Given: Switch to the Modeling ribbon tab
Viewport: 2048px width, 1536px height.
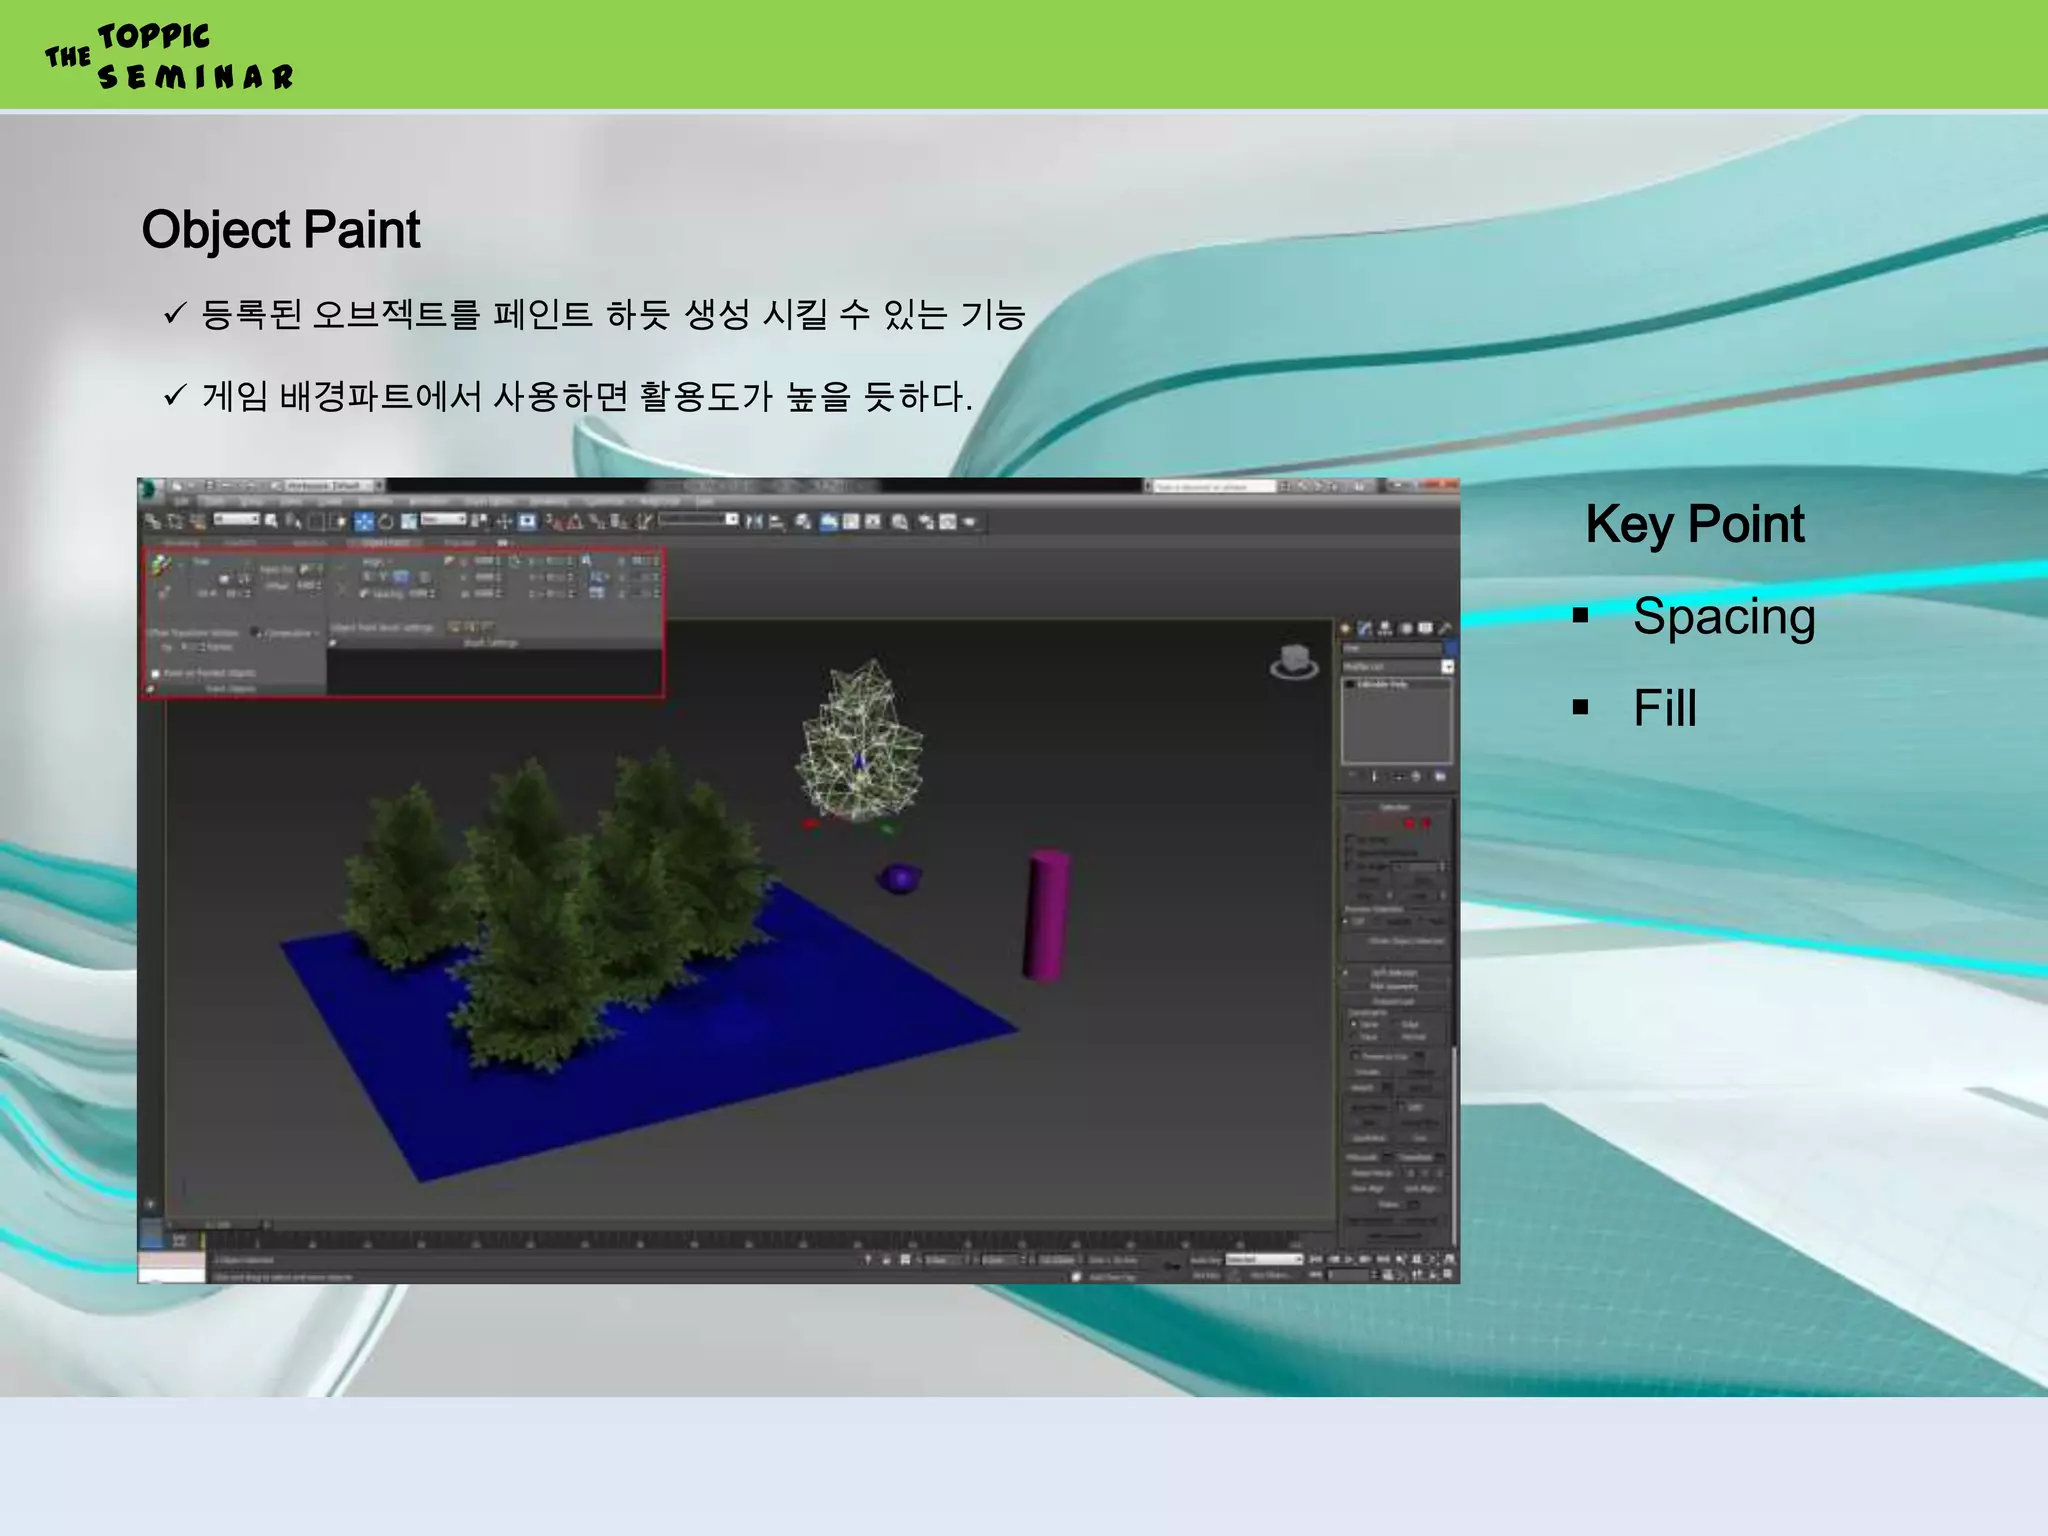Looking at the screenshot, I should point(181,543).
